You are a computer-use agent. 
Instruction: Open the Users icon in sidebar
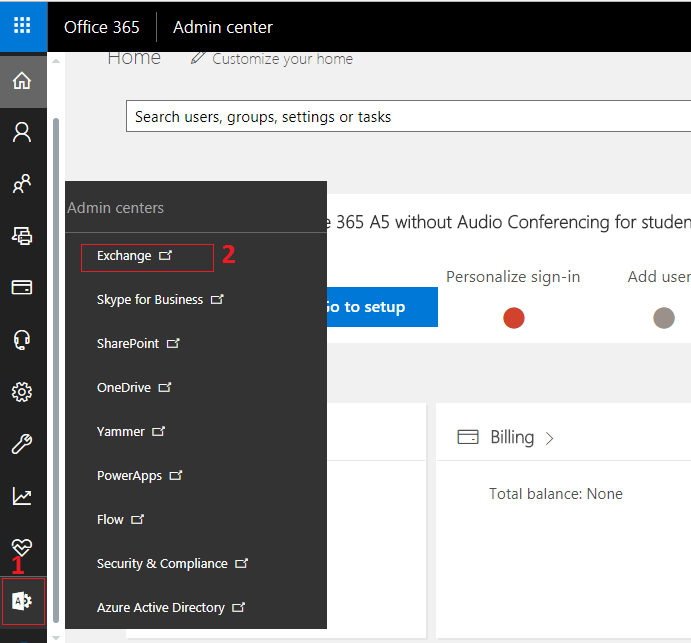click(x=22, y=131)
